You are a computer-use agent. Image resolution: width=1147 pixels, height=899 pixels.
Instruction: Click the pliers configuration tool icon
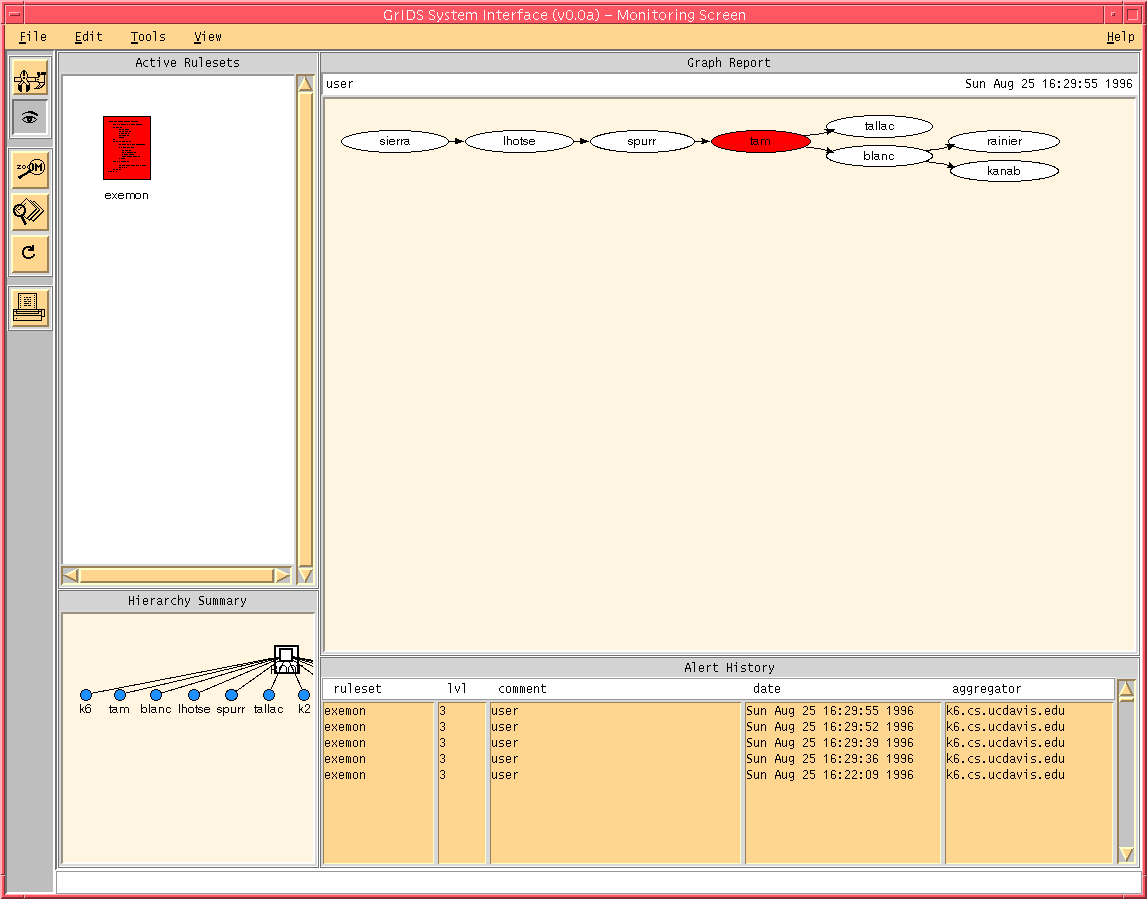[30, 78]
